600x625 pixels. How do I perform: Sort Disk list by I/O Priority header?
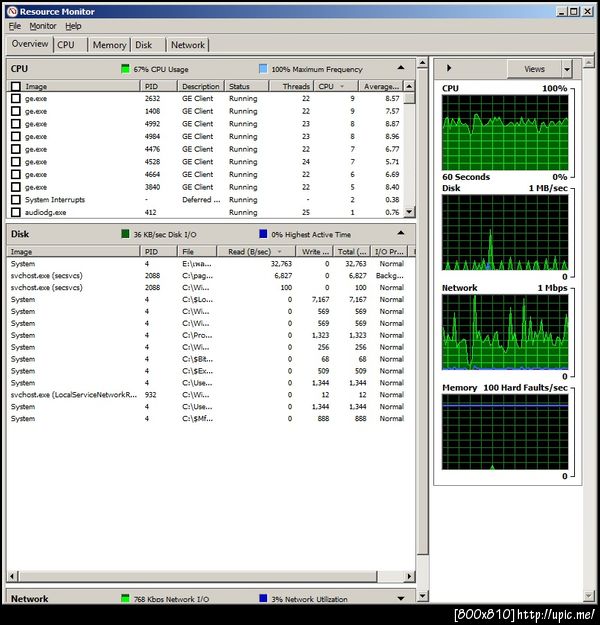tap(390, 252)
